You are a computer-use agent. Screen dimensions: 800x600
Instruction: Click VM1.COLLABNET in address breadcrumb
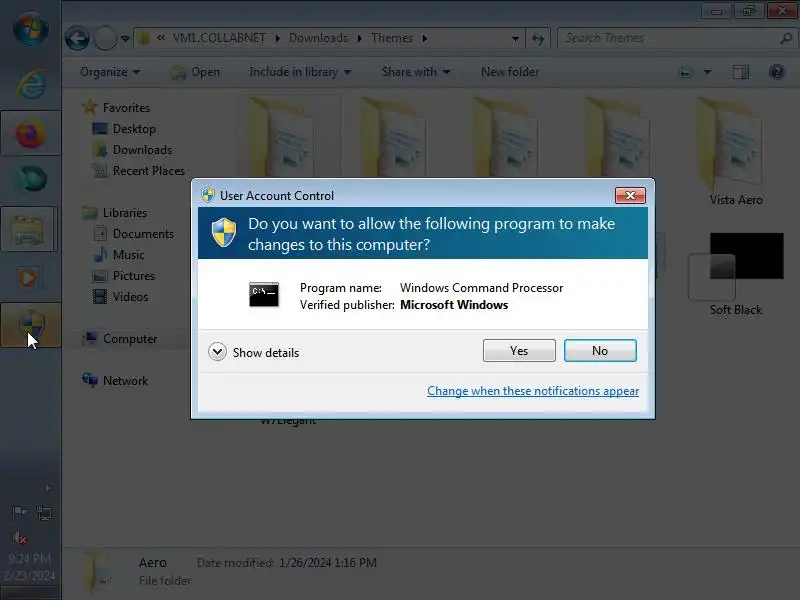(219, 38)
